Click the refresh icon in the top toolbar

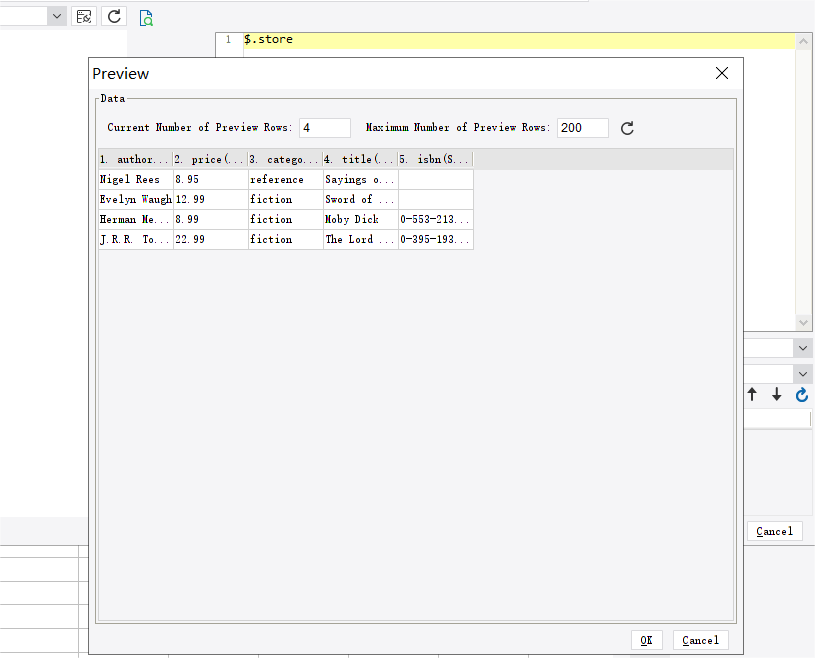(112, 16)
